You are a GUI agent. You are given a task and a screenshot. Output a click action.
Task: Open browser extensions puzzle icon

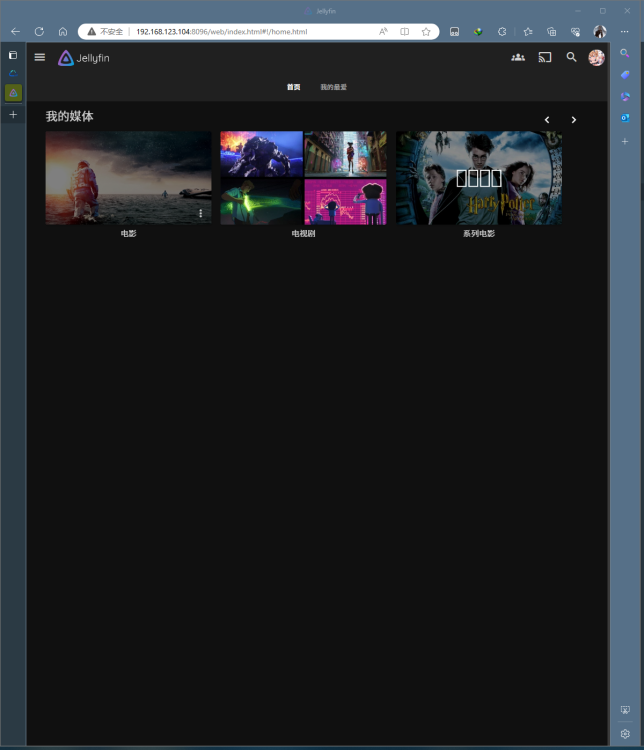(502, 32)
